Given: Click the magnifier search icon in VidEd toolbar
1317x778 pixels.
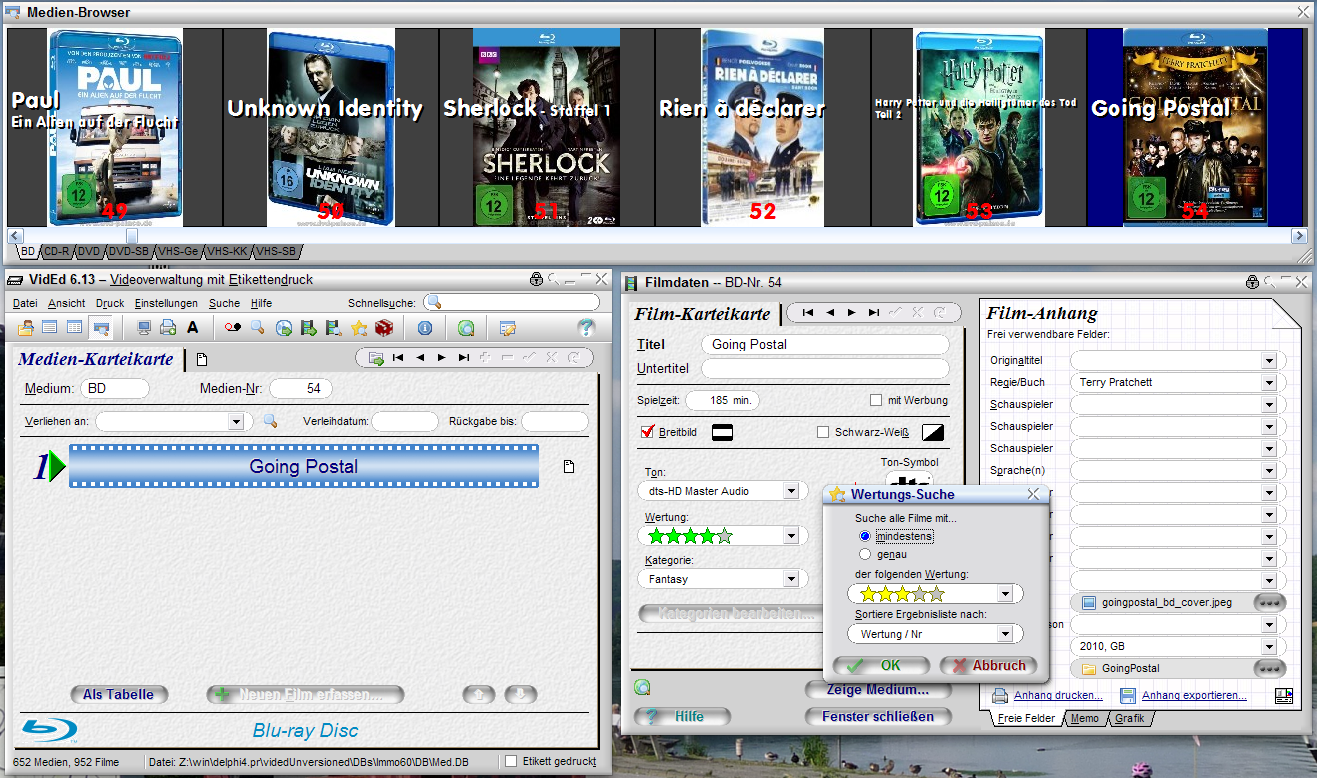Looking at the screenshot, I should tap(258, 327).
